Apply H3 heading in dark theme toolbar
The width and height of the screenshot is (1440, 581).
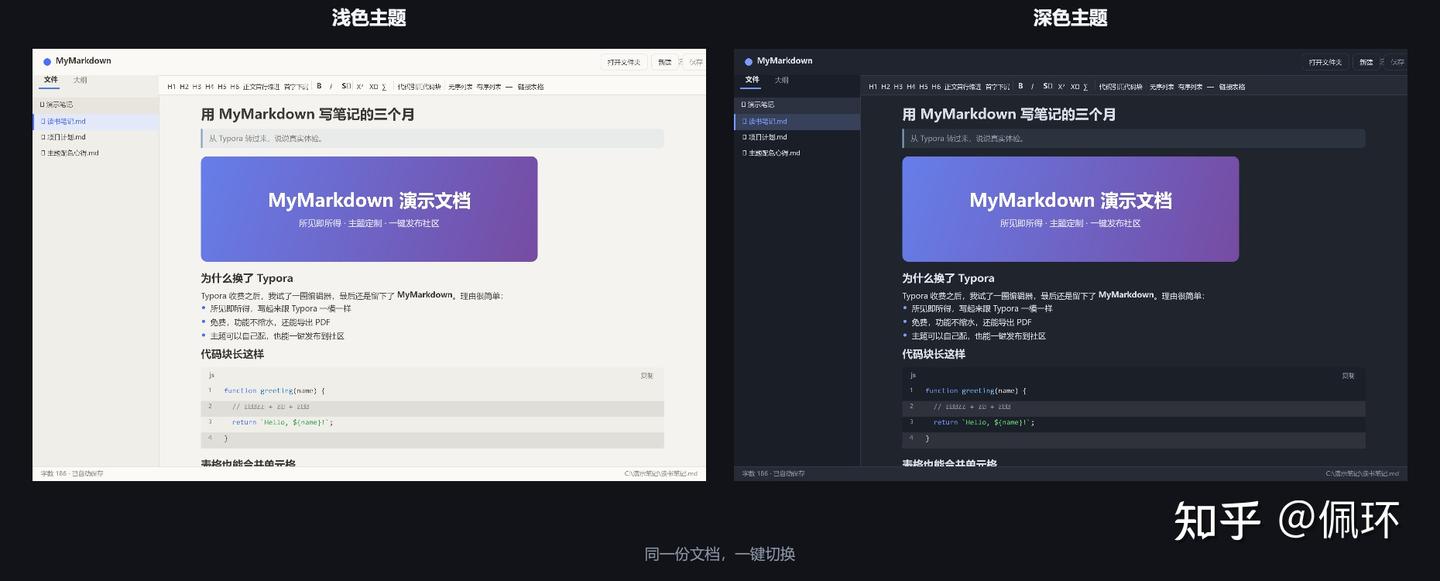pyautogui.click(x=898, y=87)
